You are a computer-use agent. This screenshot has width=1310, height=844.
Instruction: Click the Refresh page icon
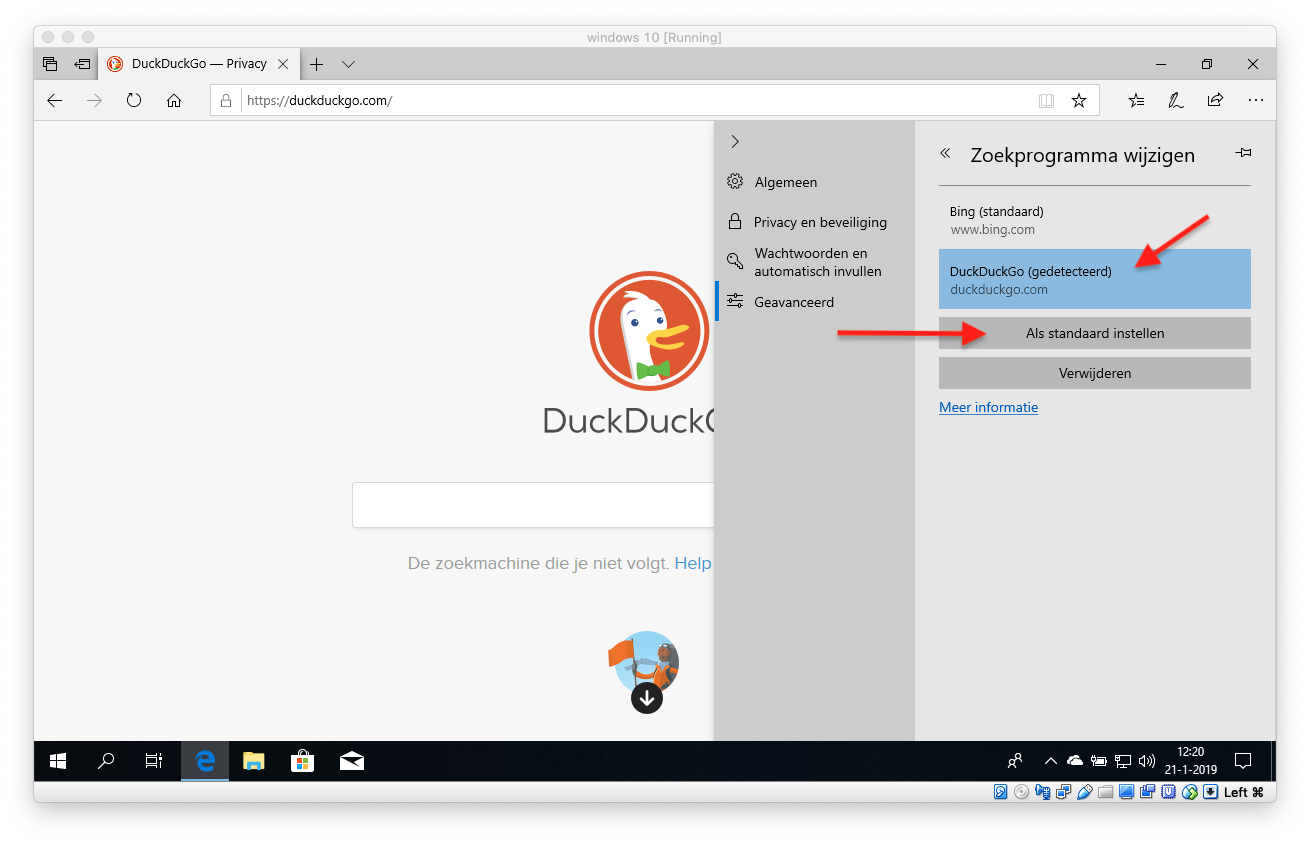point(134,101)
